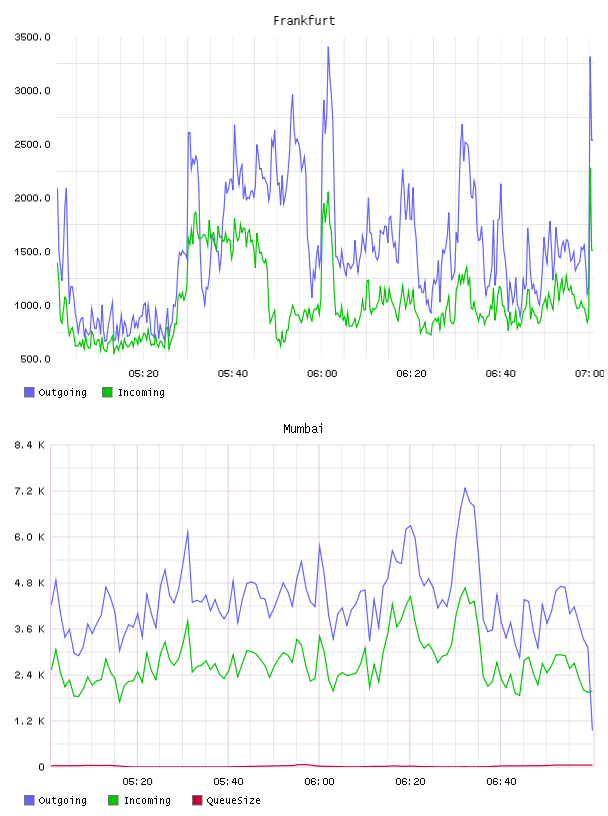Click the 2000.0 y-axis value in Frankfurt

32,198
